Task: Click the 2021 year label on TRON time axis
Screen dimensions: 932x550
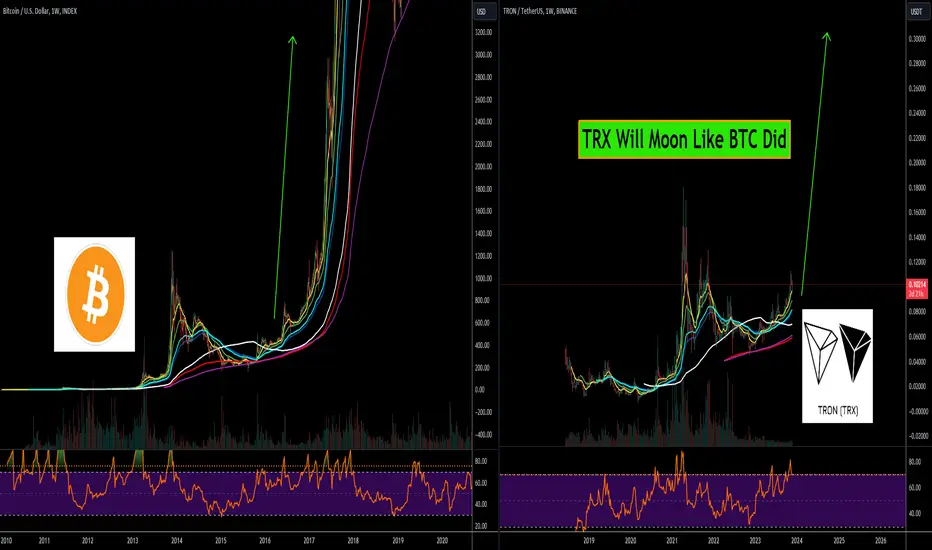Action: coord(672,540)
